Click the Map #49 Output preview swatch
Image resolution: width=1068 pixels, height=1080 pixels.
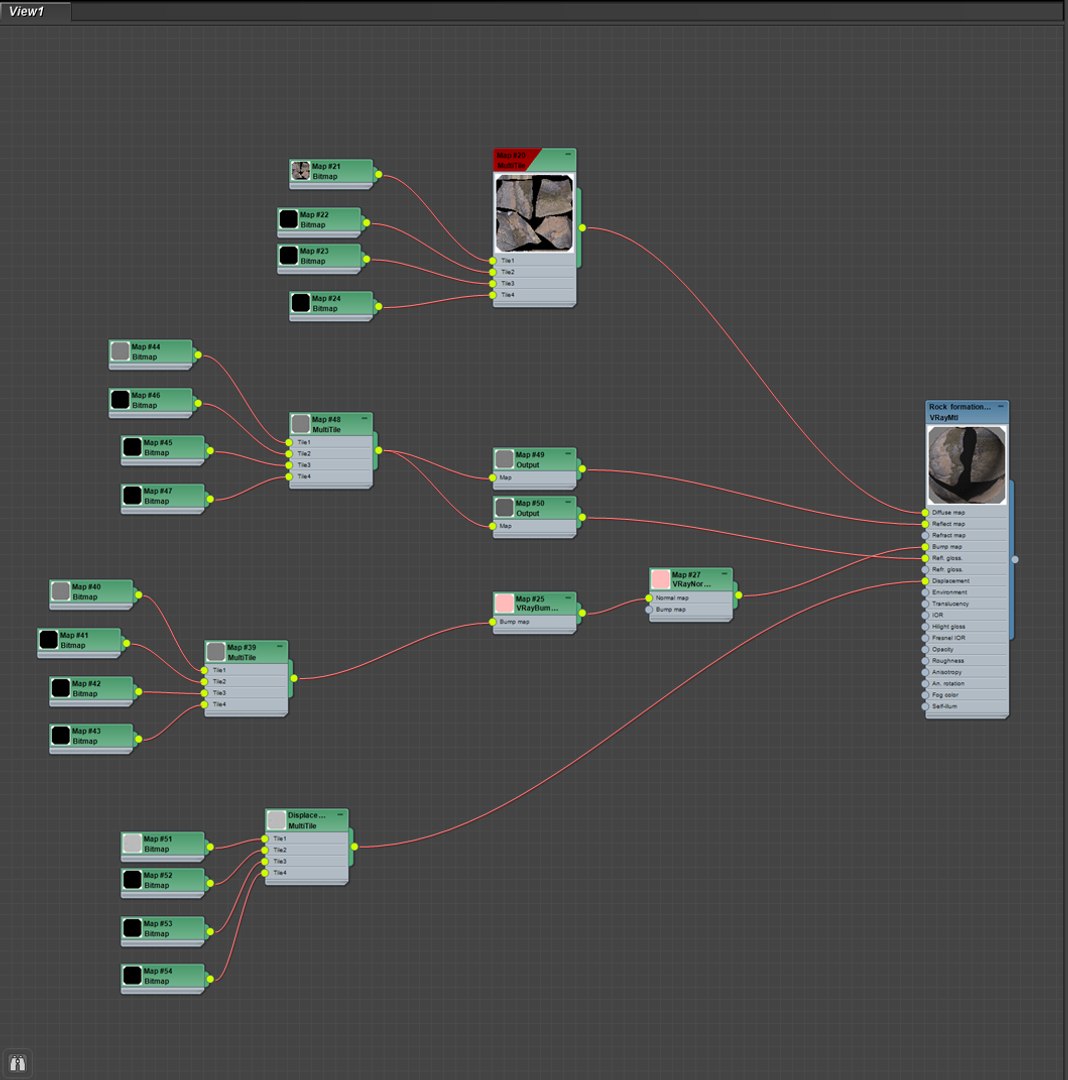(505, 459)
